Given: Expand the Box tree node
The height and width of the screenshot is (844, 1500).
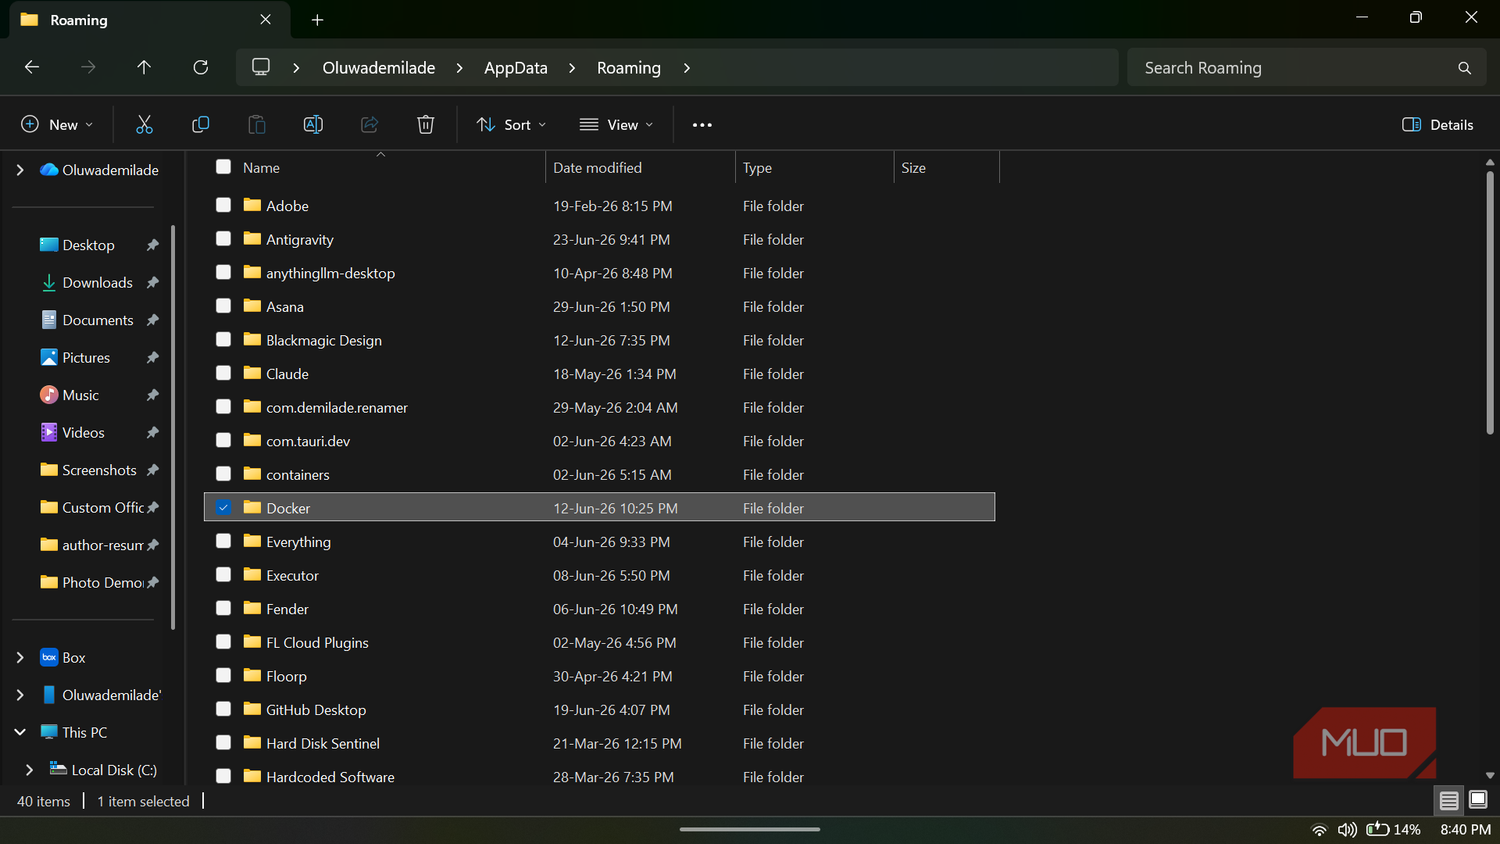Looking at the screenshot, I should 20,657.
